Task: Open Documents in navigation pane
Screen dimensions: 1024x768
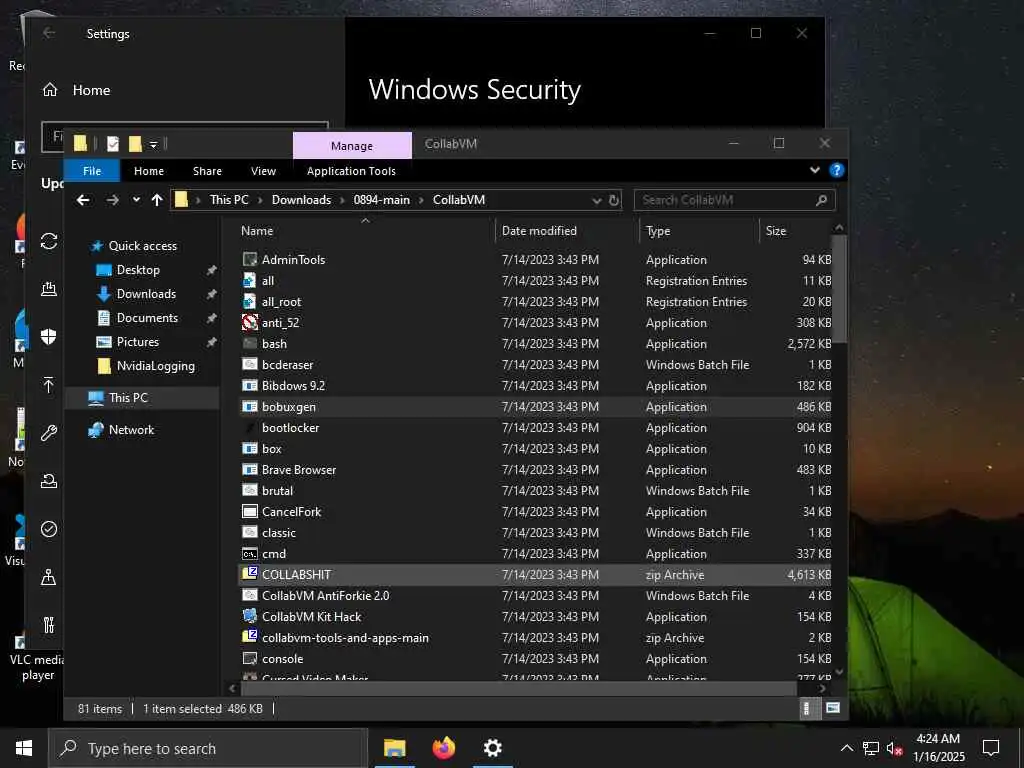Action: coord(147,318)
